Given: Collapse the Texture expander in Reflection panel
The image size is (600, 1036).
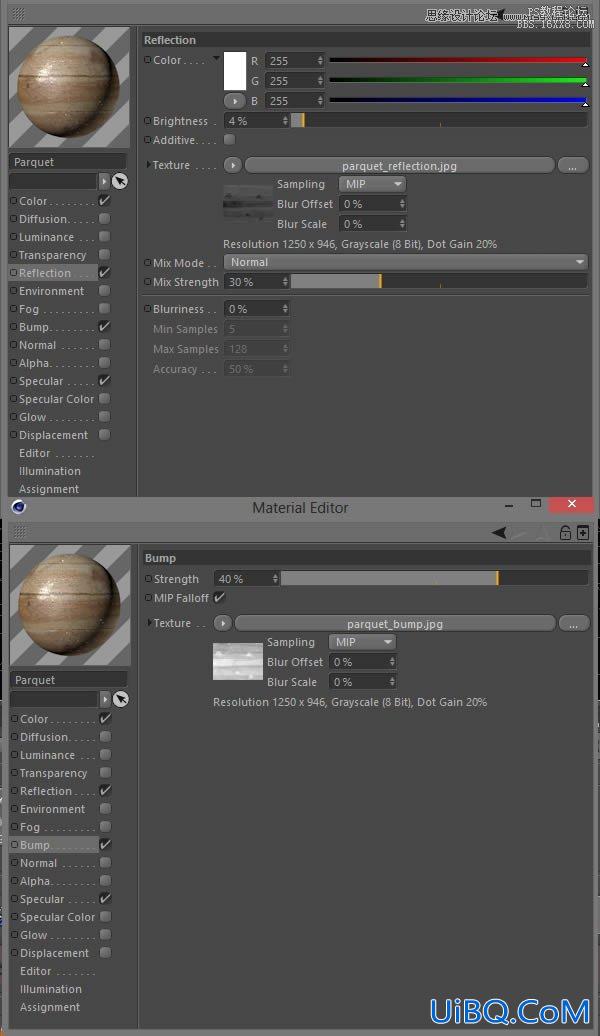Looking at the screenshot, I should click(x=147, y=165).
